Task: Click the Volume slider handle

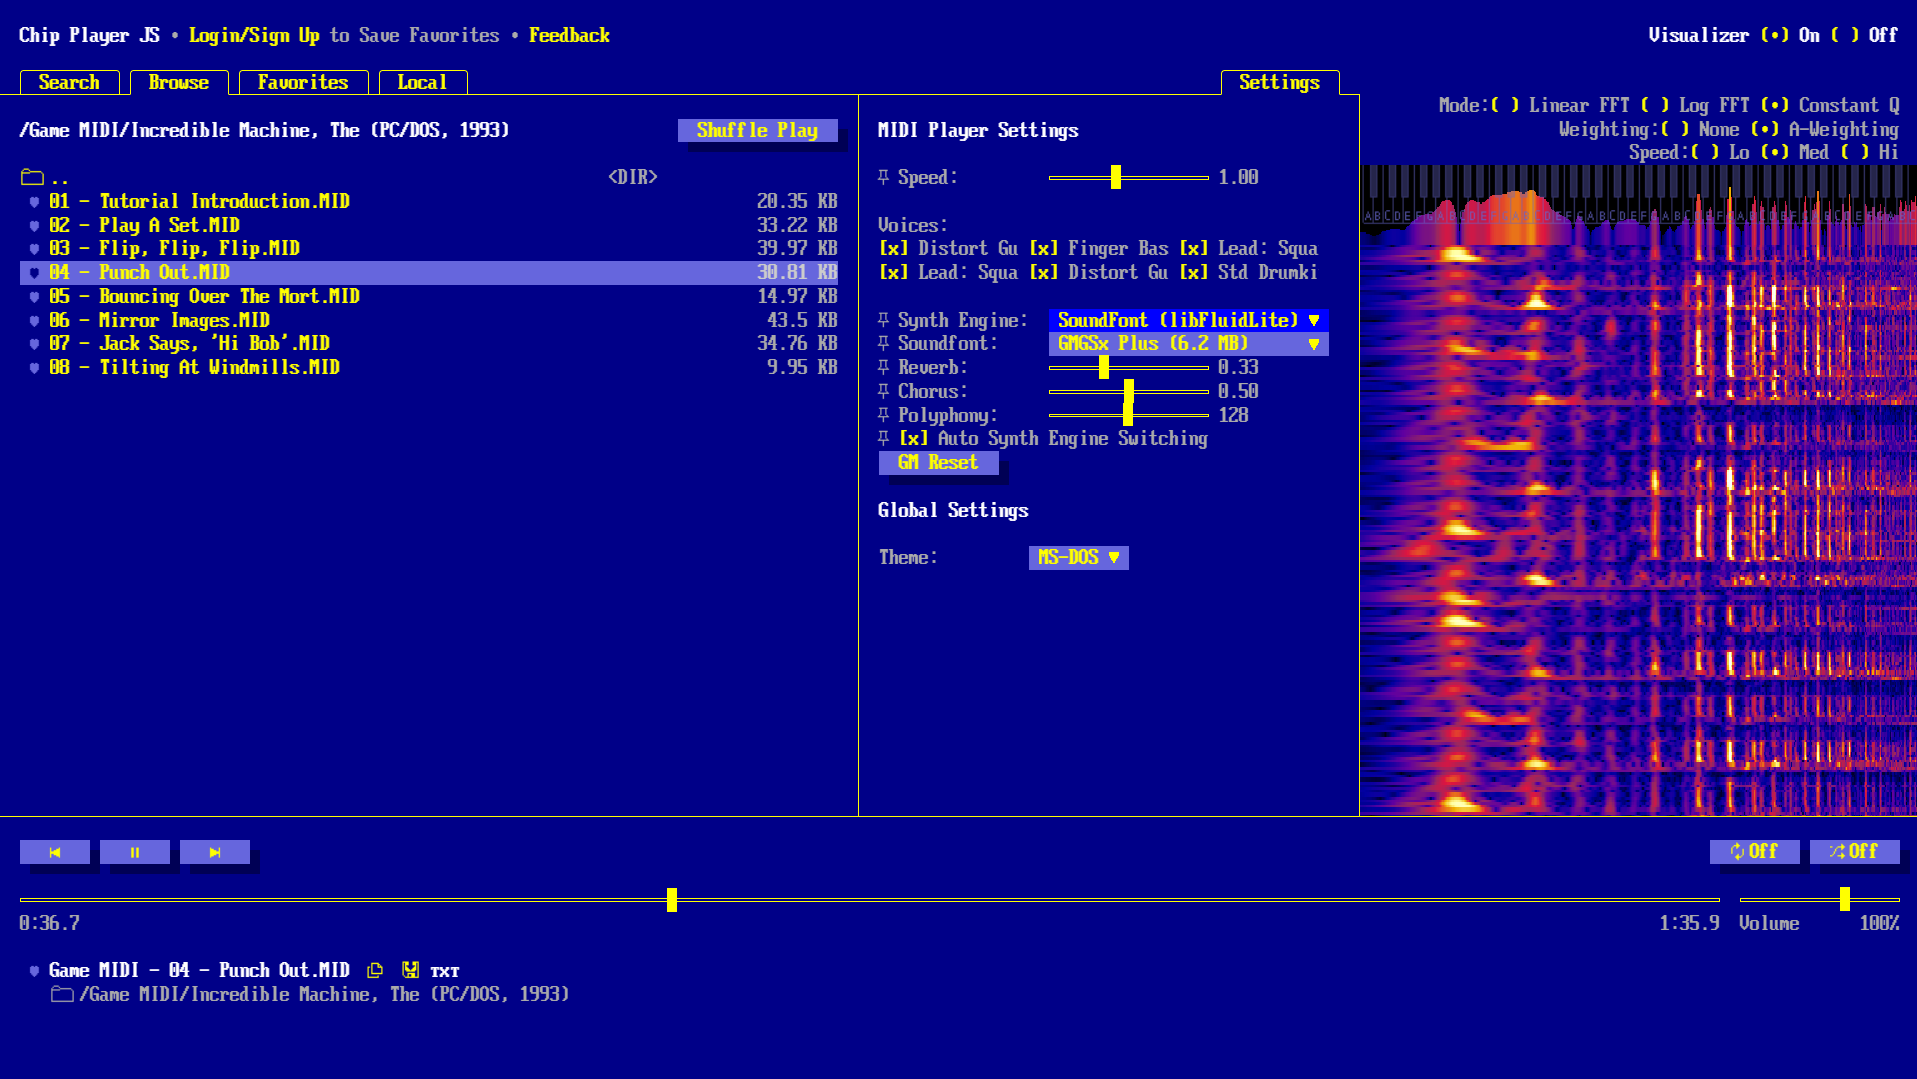Action: (1845, 899)
